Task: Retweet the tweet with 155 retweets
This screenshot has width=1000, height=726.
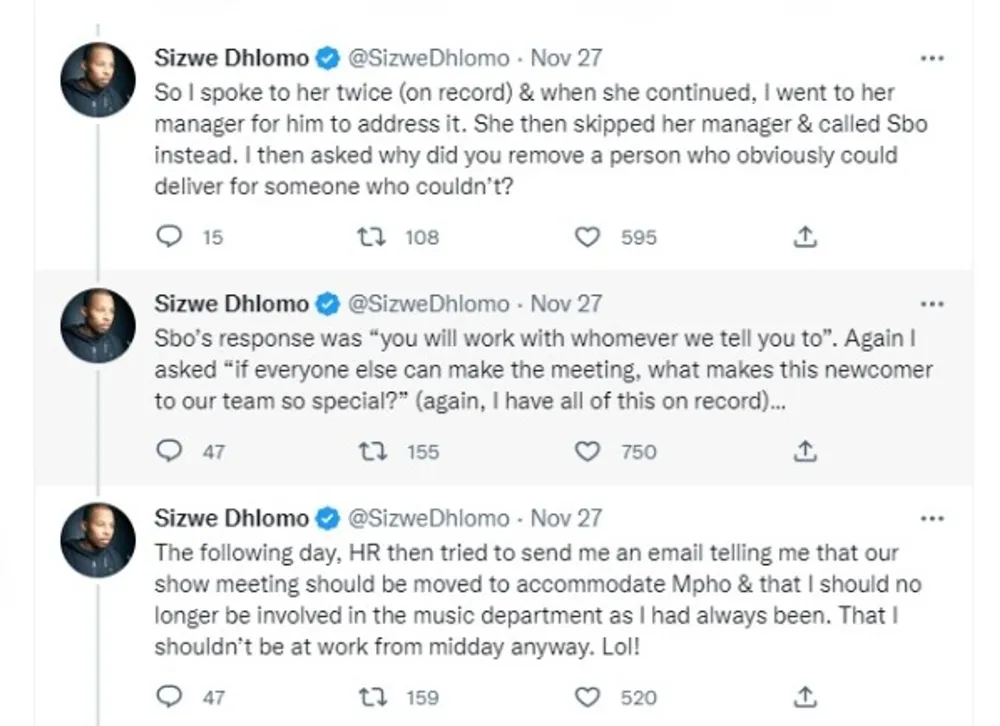Action: pyautogui.click(x=370, y=452)
